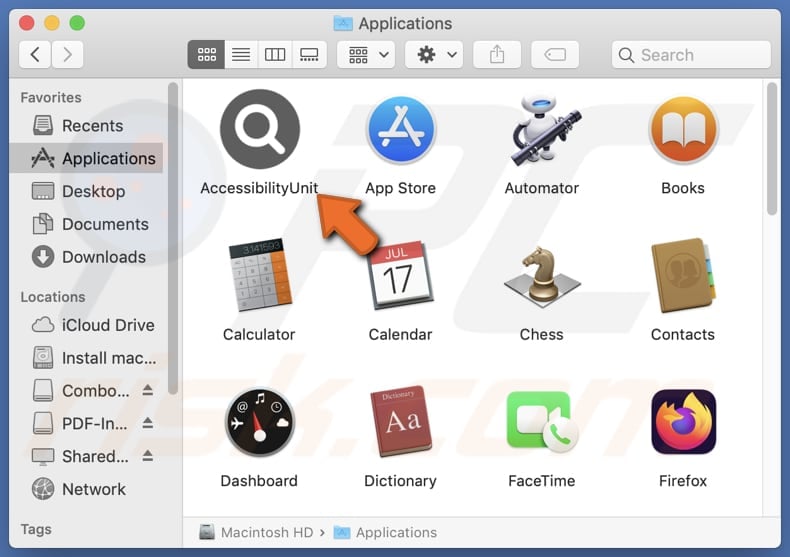Open Downloads from the sidebar

(86, 257)
